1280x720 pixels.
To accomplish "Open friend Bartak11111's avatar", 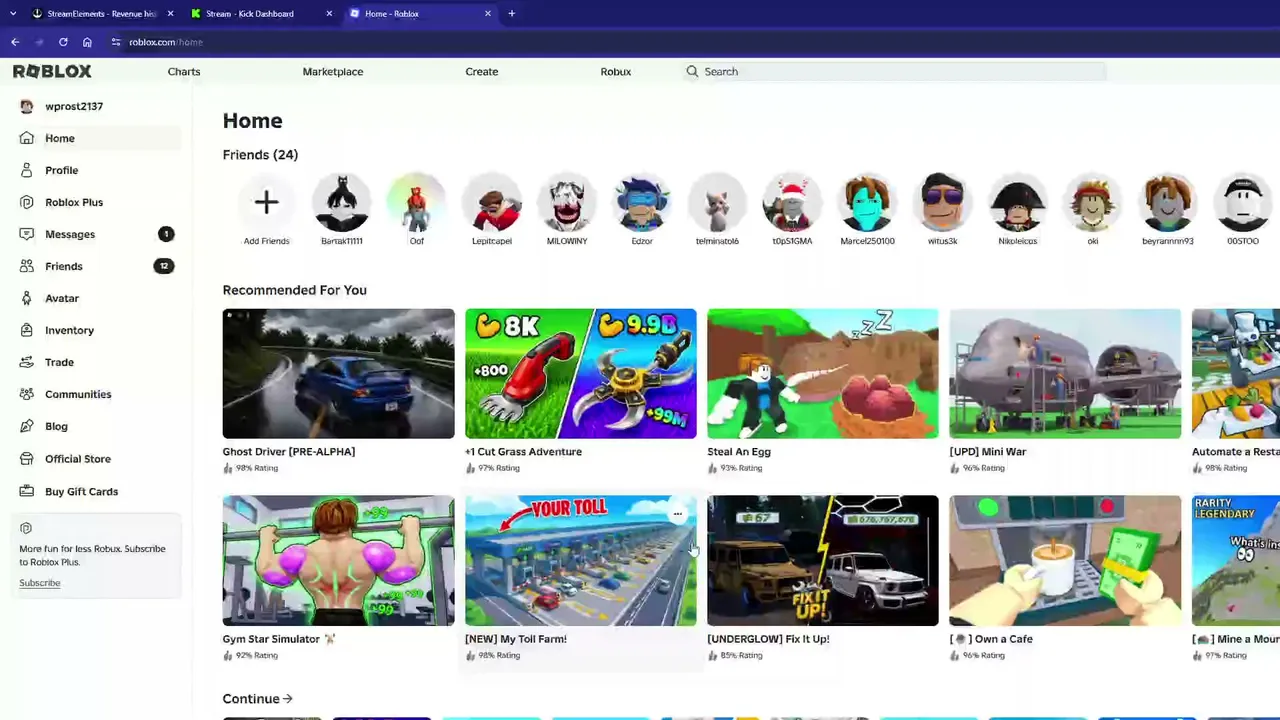I will [x=341, y=203].
